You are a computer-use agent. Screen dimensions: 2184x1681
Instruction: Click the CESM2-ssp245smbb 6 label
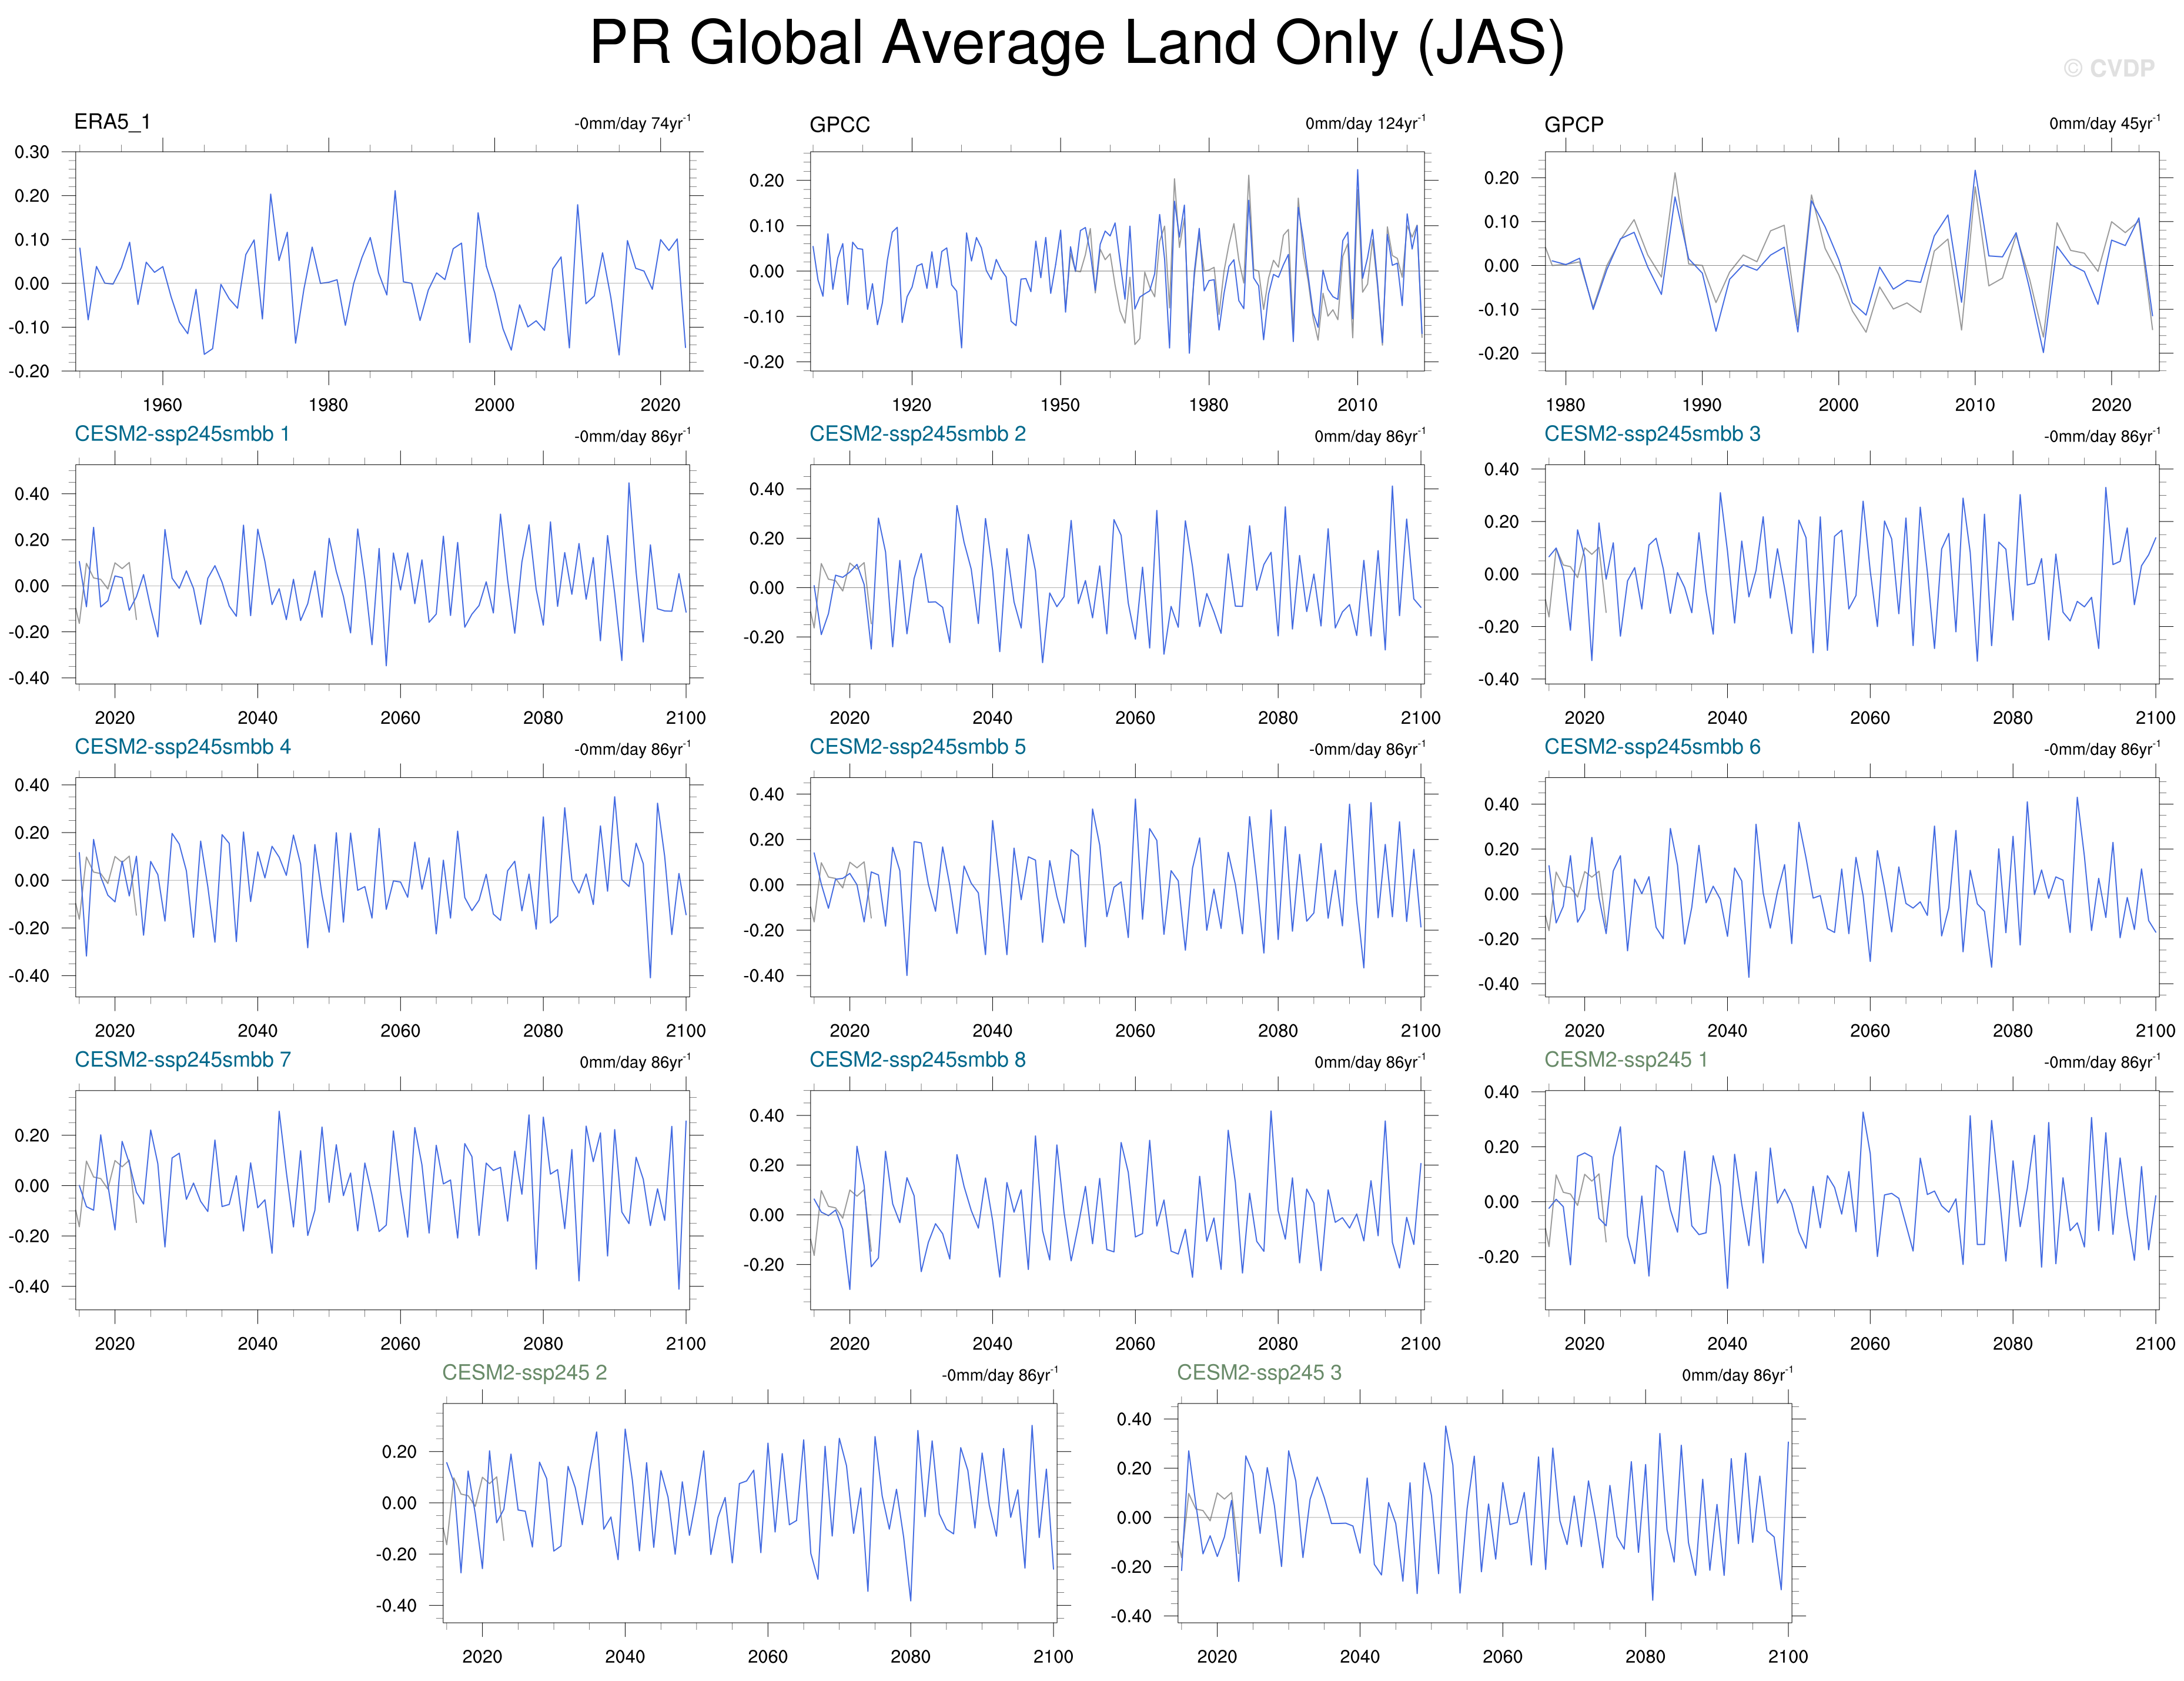1652,747
